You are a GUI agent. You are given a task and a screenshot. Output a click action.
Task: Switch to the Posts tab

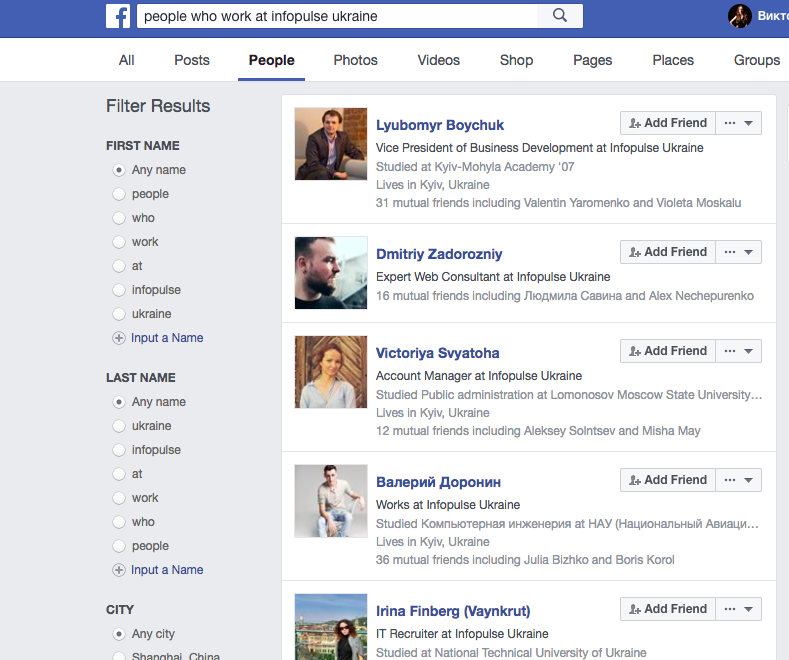tap(192, 60)
